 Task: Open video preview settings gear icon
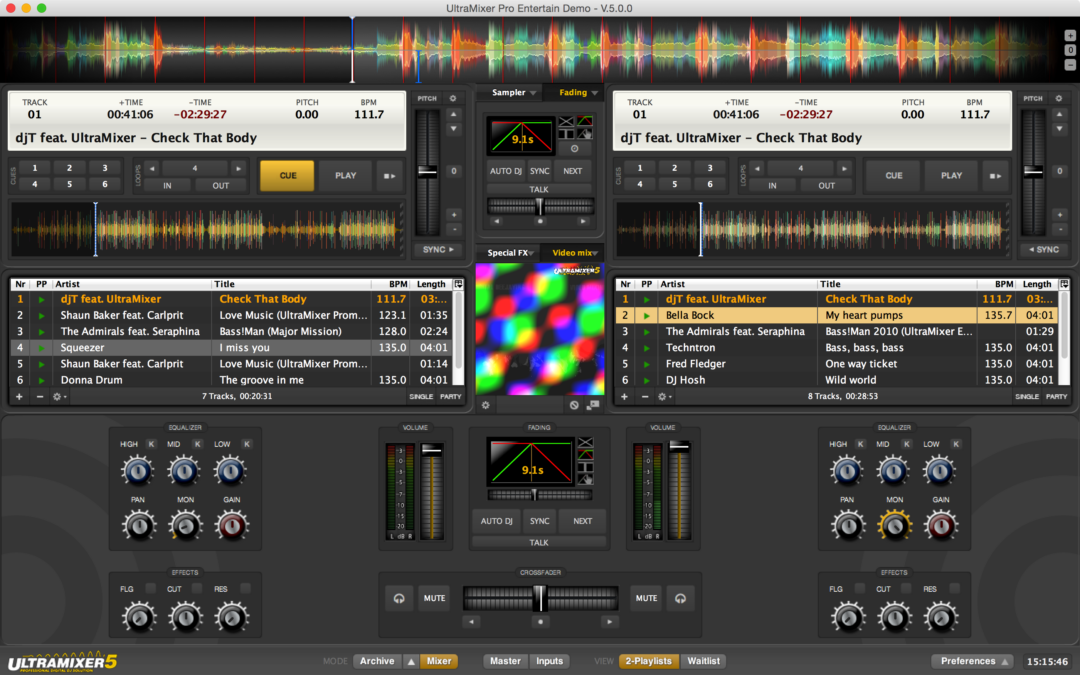coord(486,405)
